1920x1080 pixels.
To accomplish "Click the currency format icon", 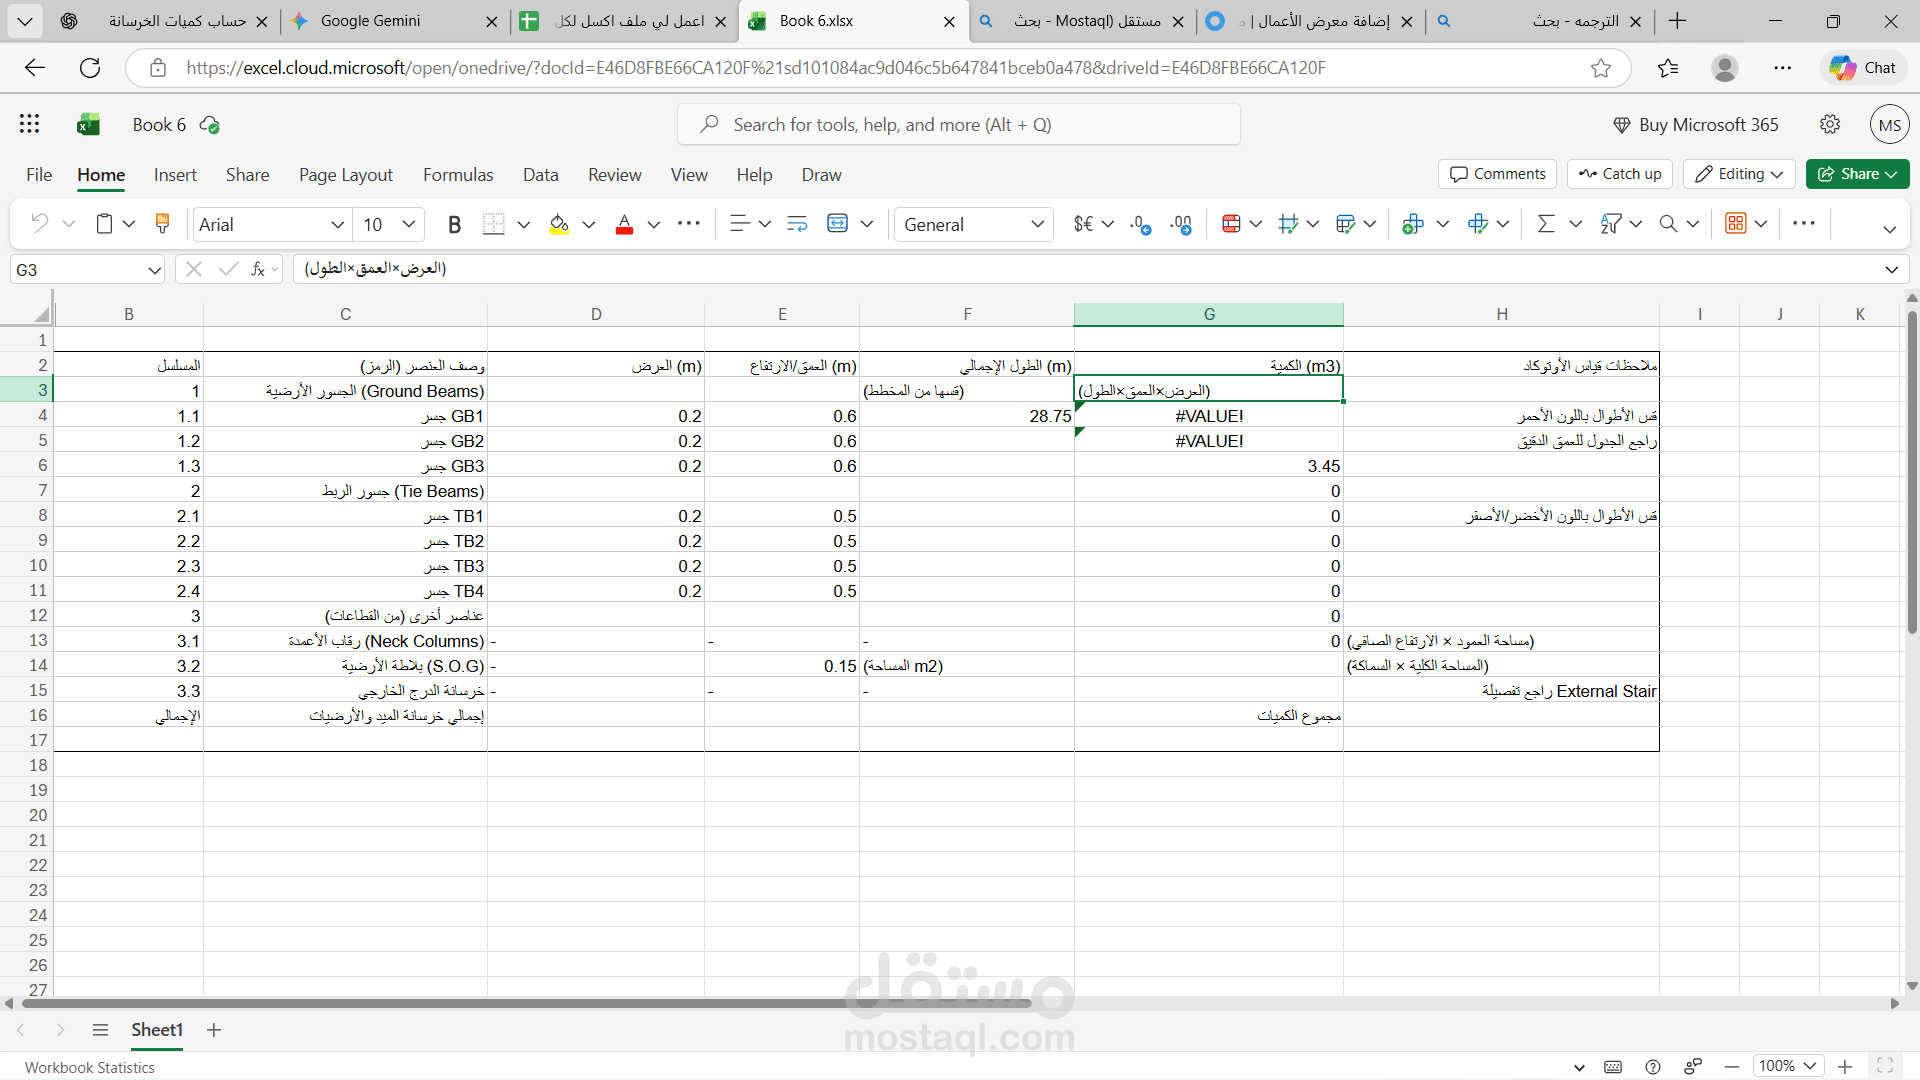I will click(1083, 224).
